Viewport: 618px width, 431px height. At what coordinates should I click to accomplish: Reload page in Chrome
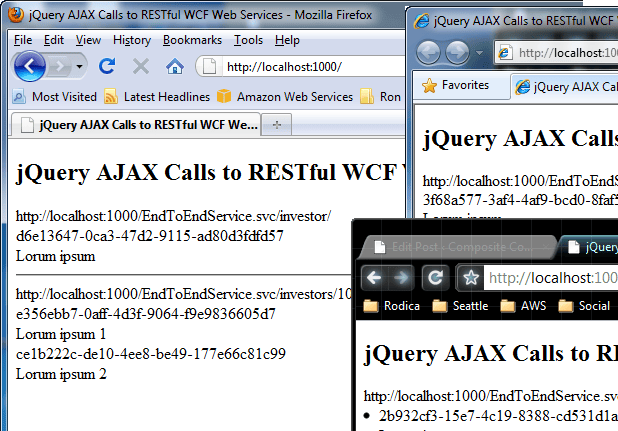click(436, 278)
